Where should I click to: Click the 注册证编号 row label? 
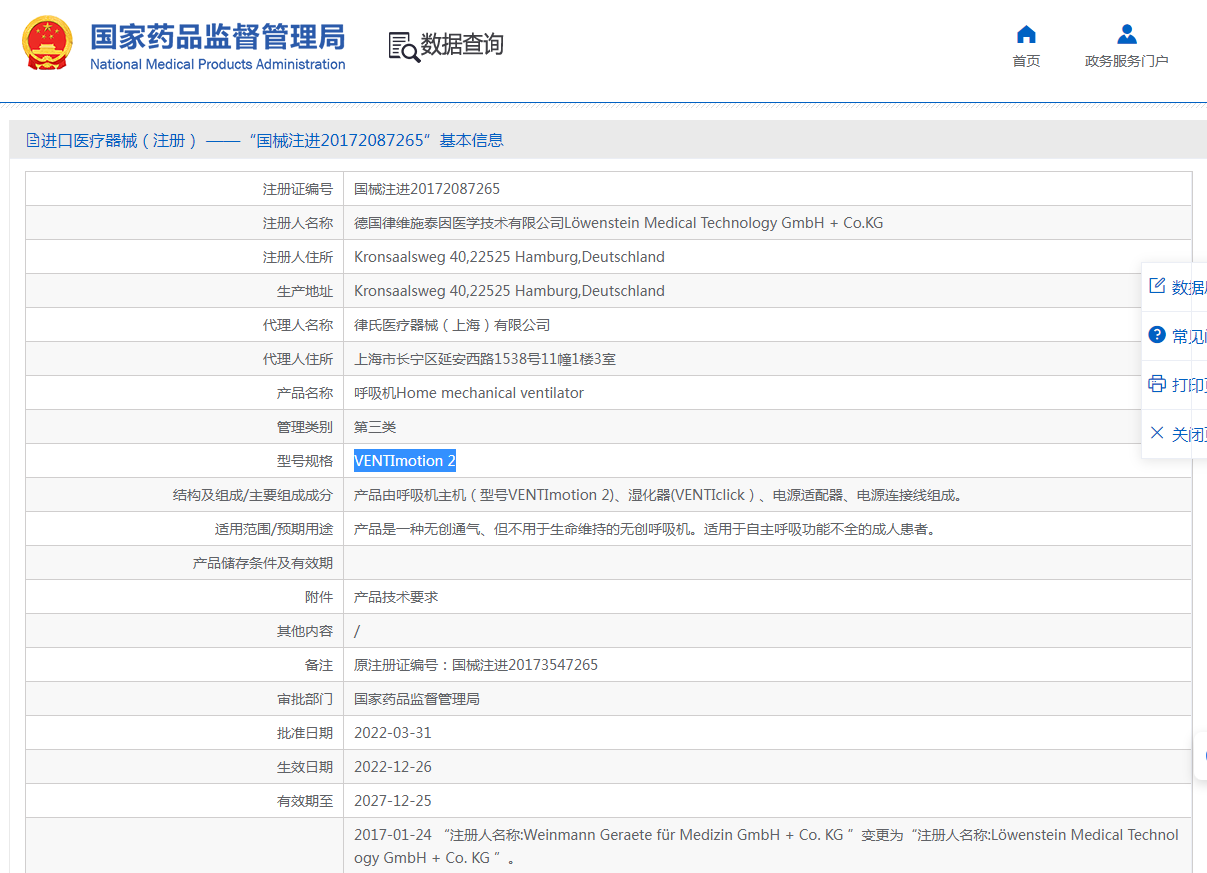click(298, 189)
